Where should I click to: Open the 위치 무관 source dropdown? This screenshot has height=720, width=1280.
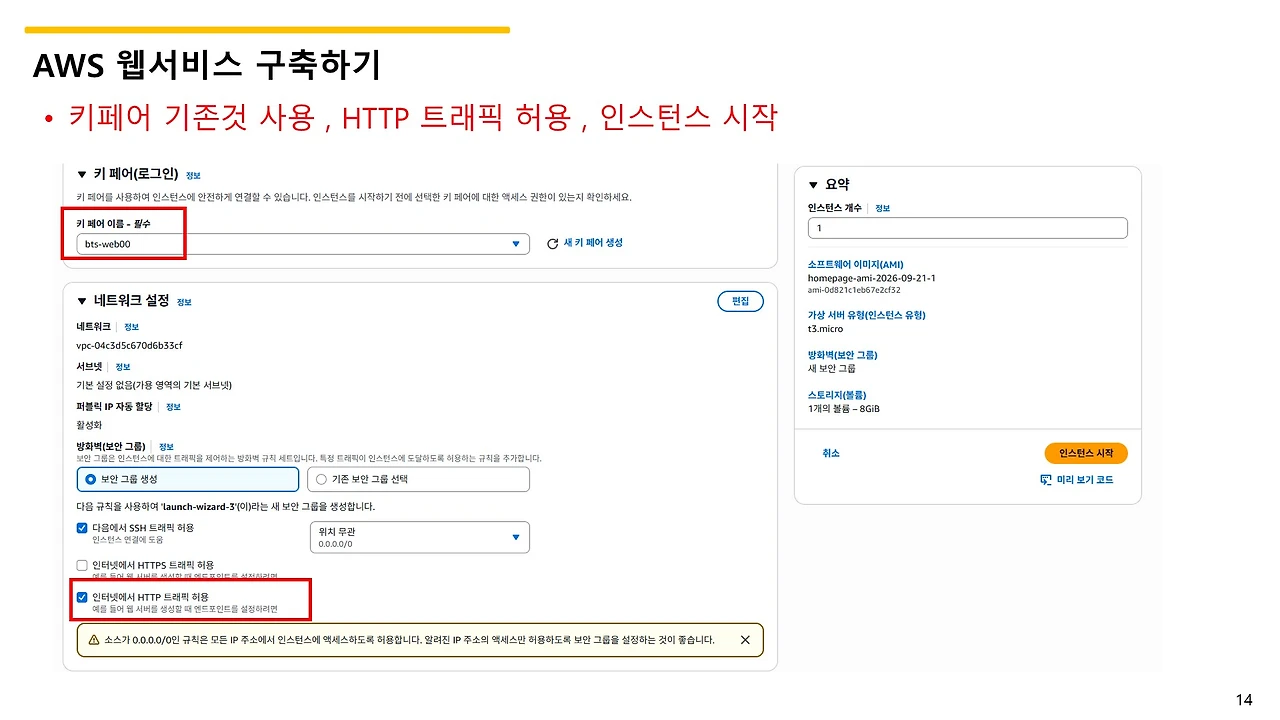point(420,537)
